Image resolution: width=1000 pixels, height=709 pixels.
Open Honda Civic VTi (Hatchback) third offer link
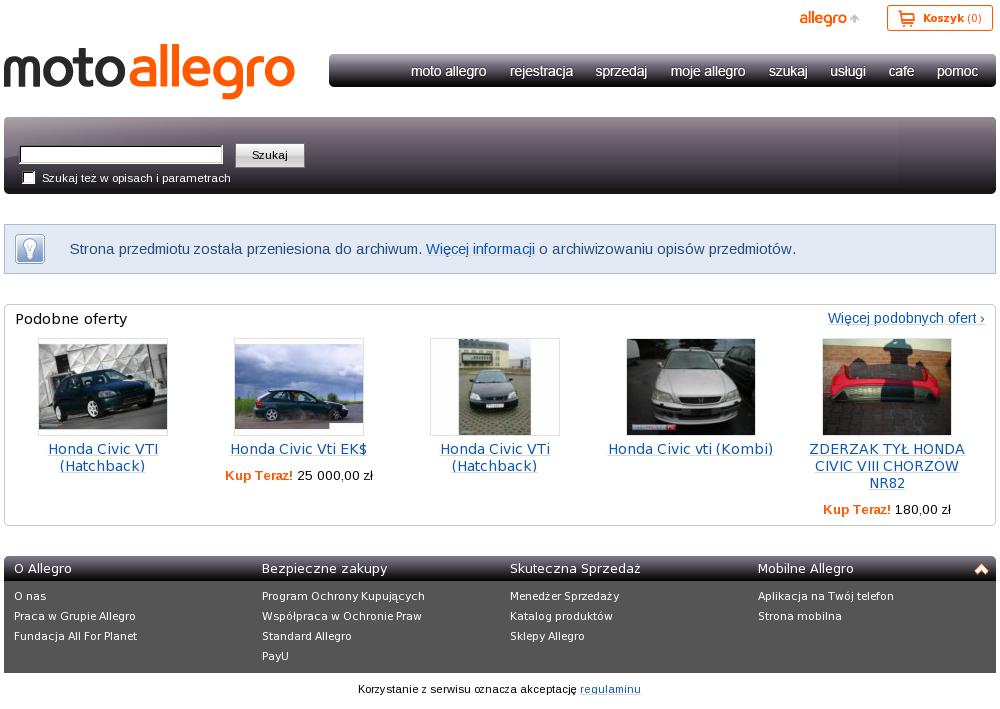(495, 458)
